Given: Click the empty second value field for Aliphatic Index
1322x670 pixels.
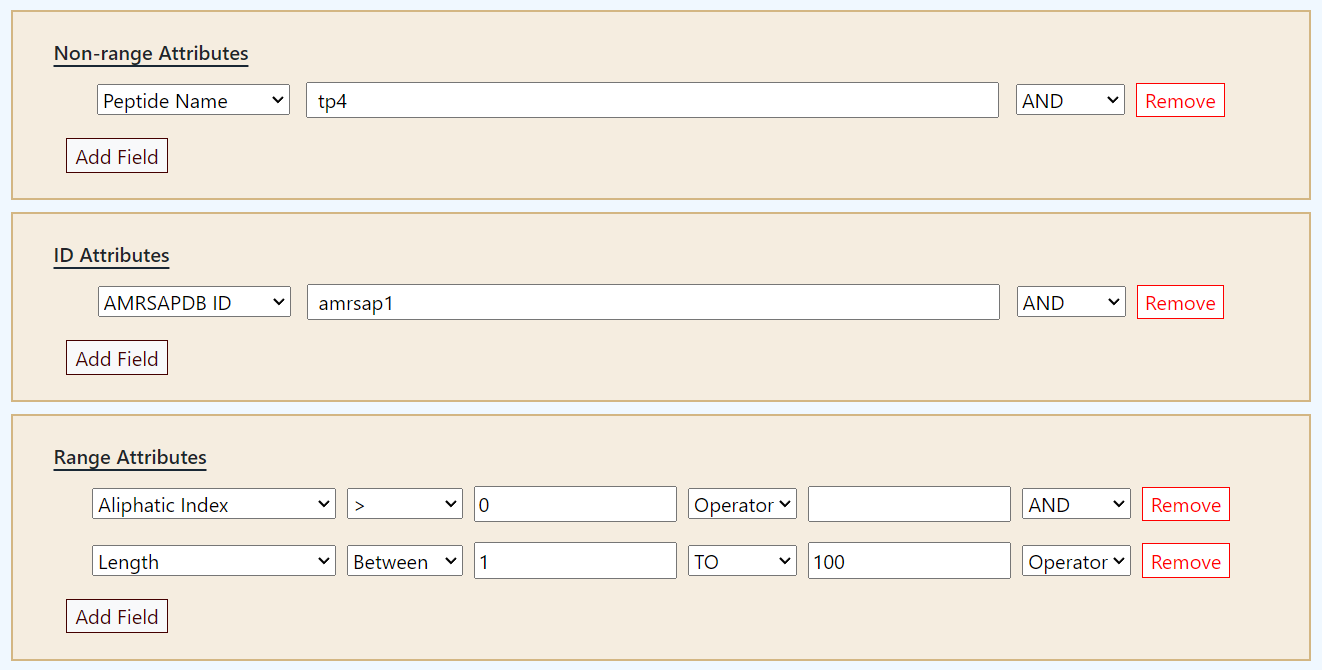Looking at the screenshot, I should point(909,504).
